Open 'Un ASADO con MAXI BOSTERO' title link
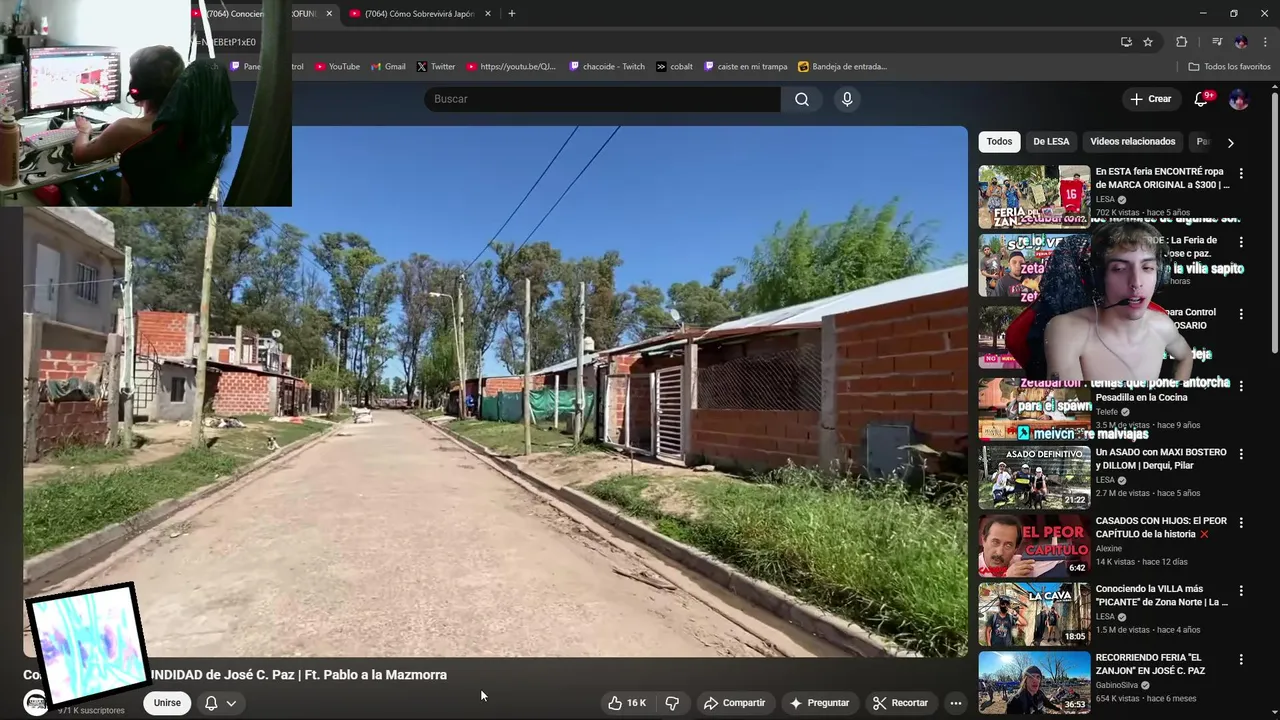1280x720 pixels. click(1161, 459)
